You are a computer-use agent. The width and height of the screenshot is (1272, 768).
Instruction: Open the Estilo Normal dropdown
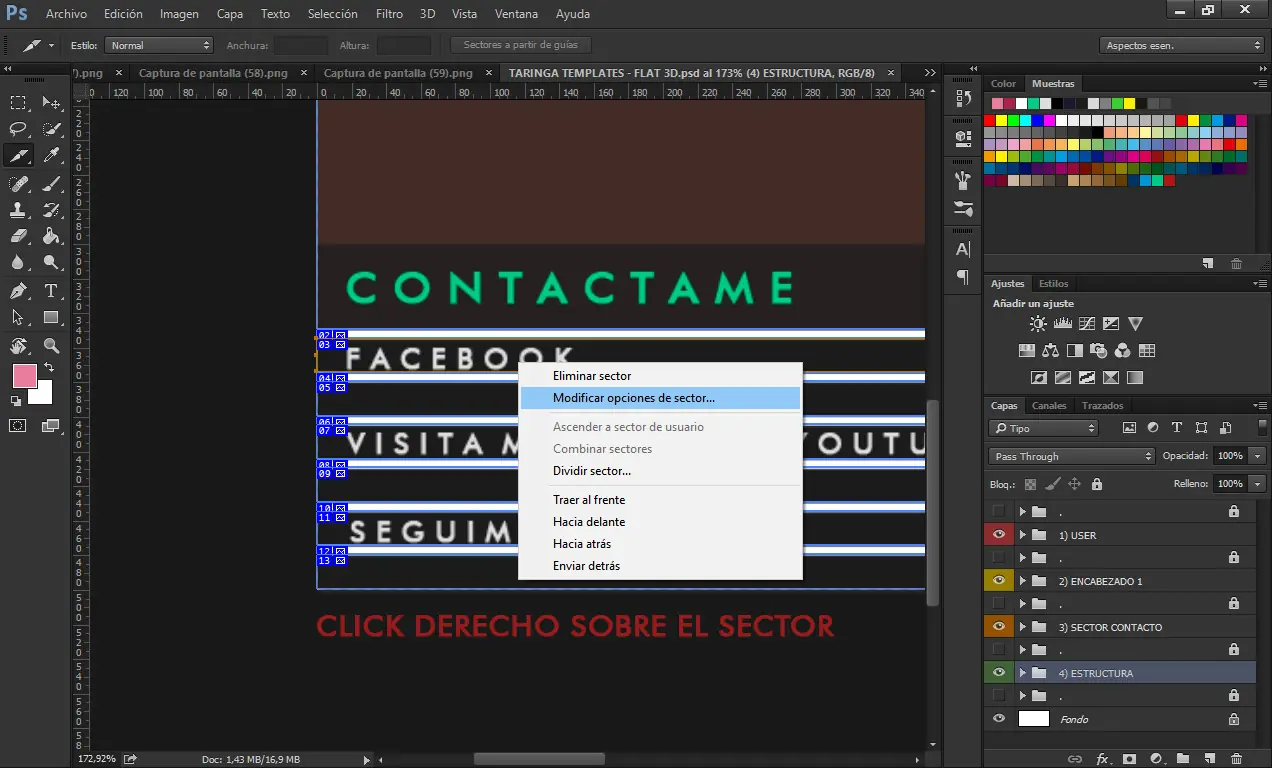160,45
